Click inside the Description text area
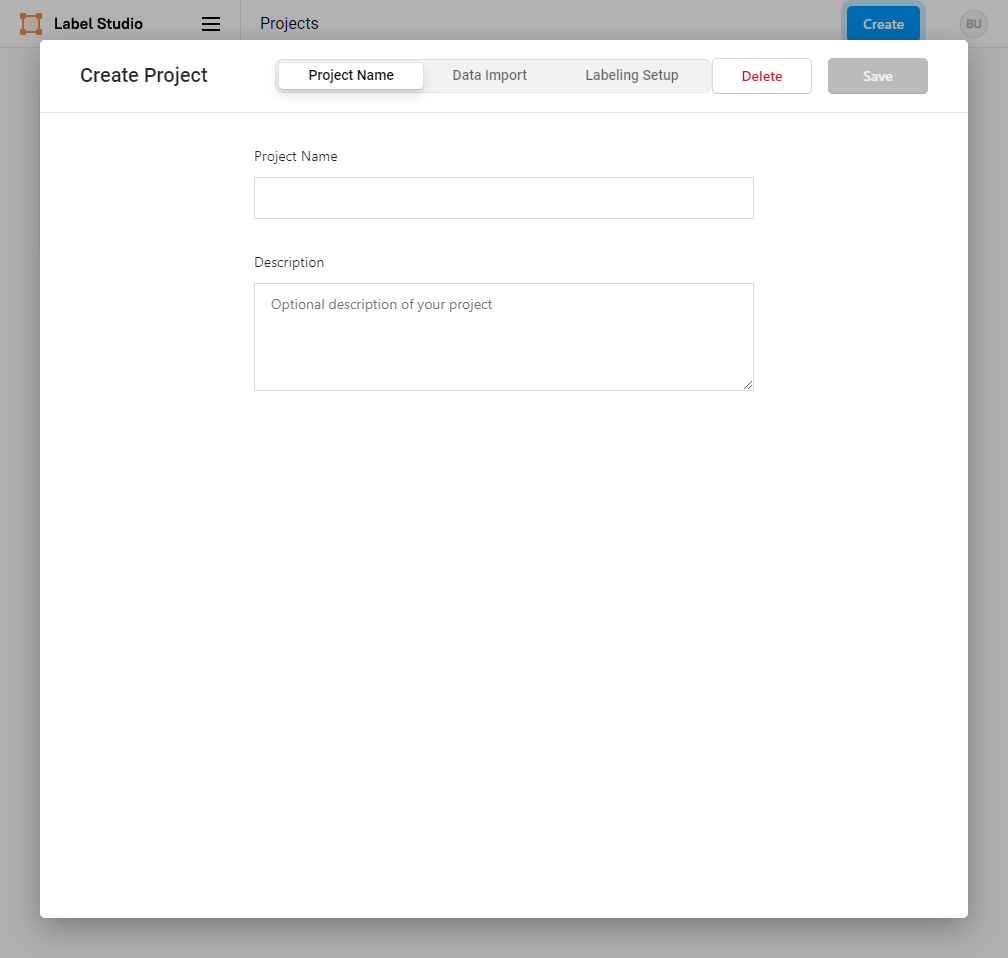 click(503, 337)
